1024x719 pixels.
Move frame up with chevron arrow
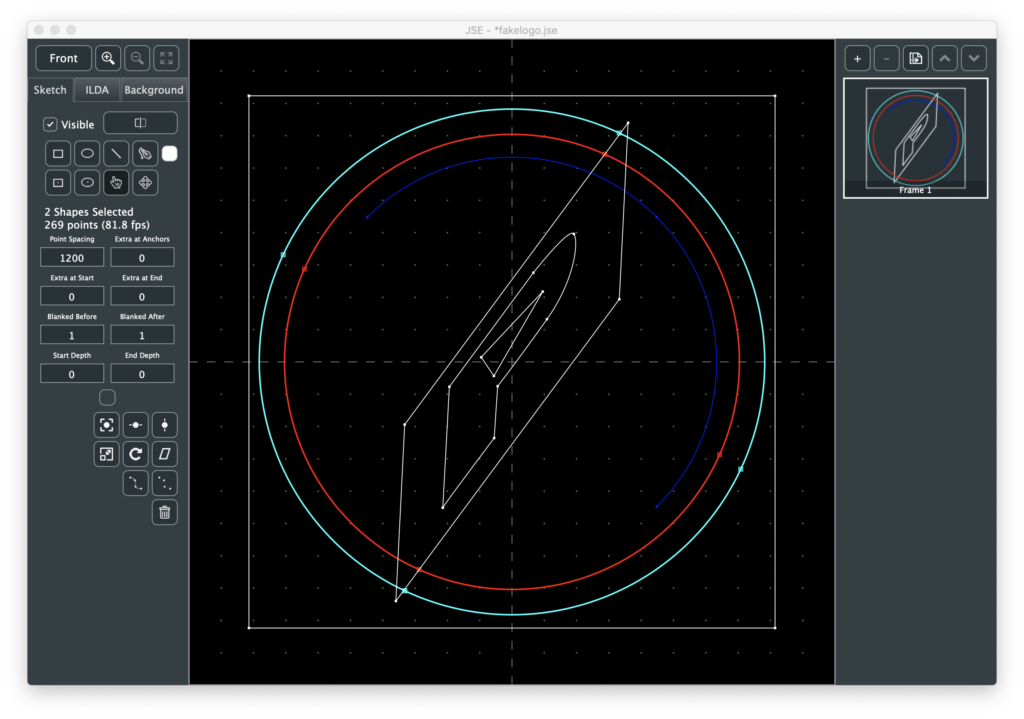tap(945, 58)
